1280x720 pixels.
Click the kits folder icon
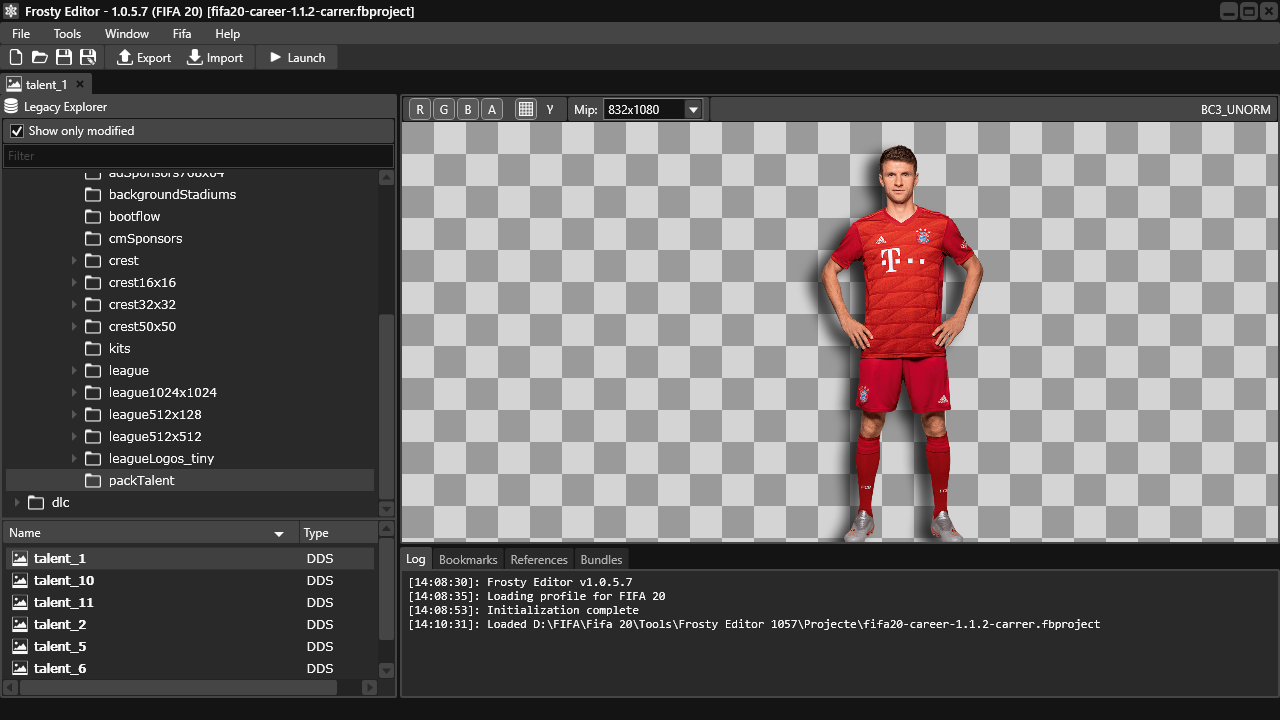pos(93,349)
